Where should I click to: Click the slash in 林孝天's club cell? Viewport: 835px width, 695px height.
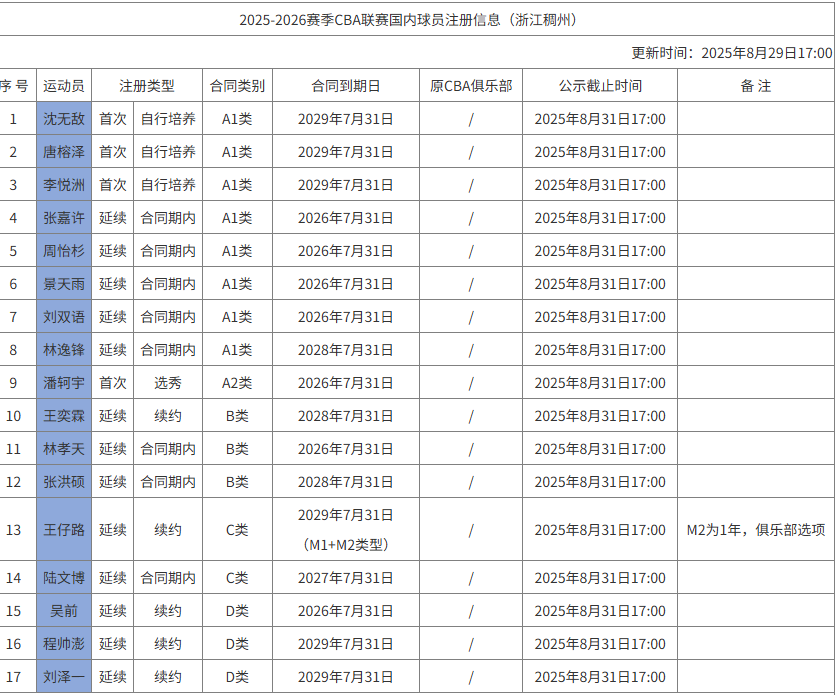point(471,449)
